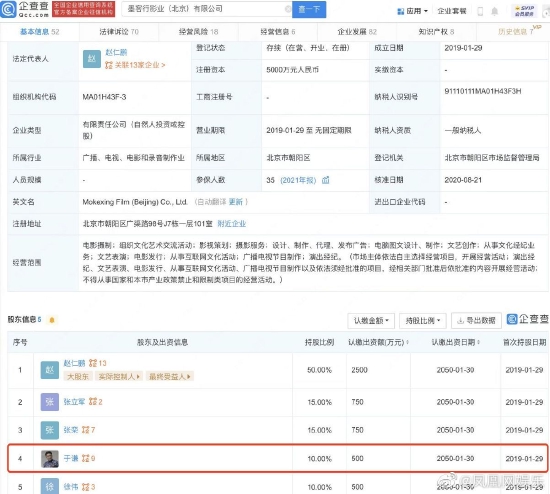Switch to 经营风险 tab
Image resolution: width=550 pixels, height=494 pixels.
pyautogui.click(x=199, y=32)
